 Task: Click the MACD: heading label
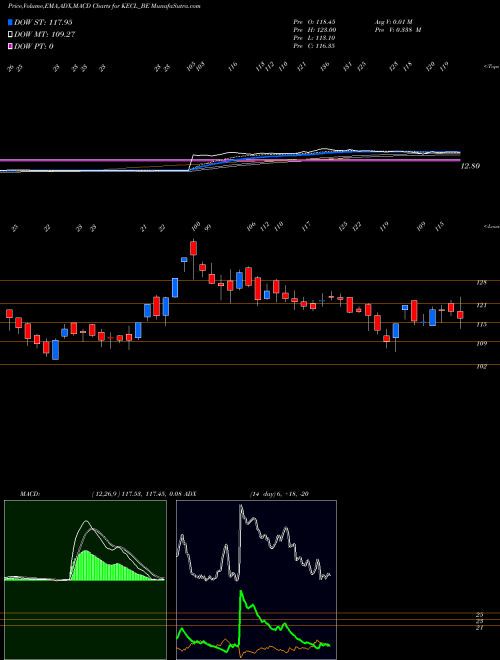coord(29,493)
